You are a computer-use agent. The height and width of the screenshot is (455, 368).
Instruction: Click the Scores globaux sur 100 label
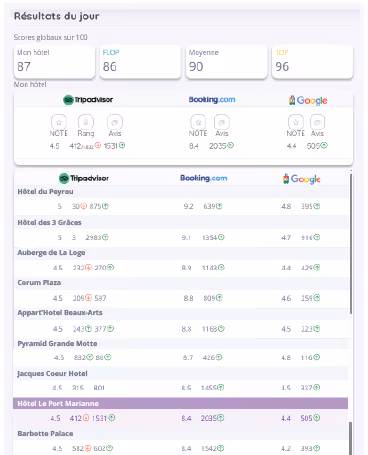tap(51, 37)
